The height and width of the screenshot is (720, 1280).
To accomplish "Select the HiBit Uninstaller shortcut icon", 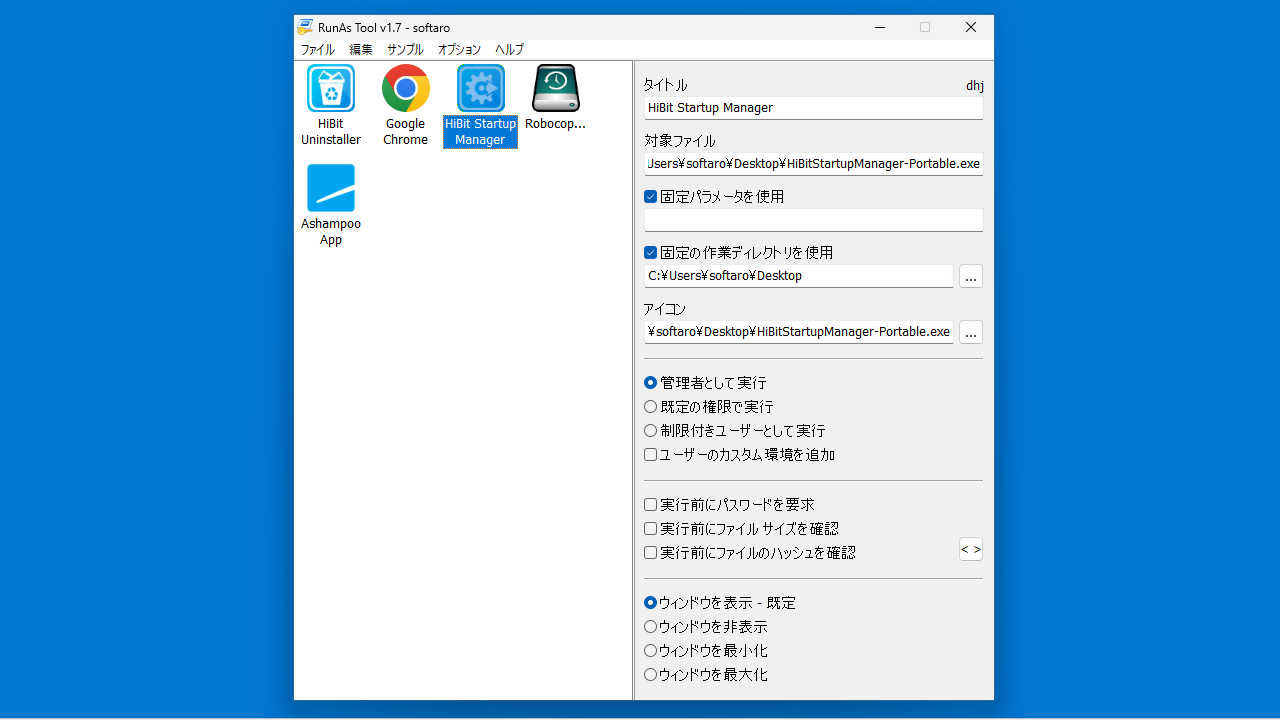I will click(x=331, y=88).
